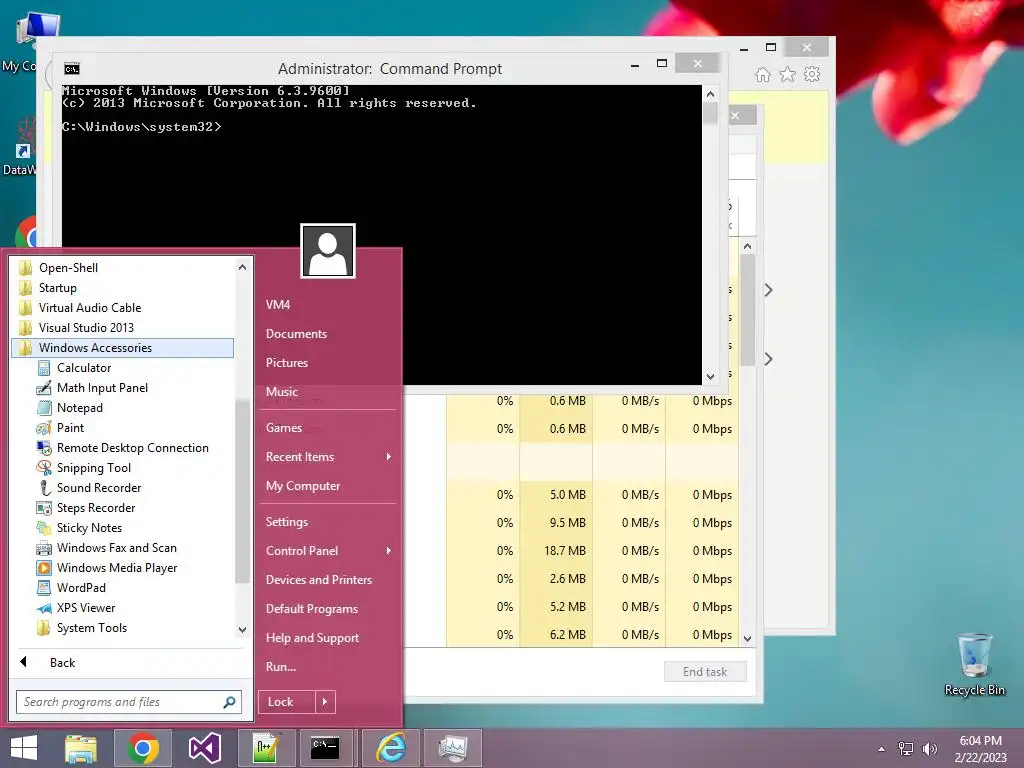Click the Lock button

(x=287, y=702)
